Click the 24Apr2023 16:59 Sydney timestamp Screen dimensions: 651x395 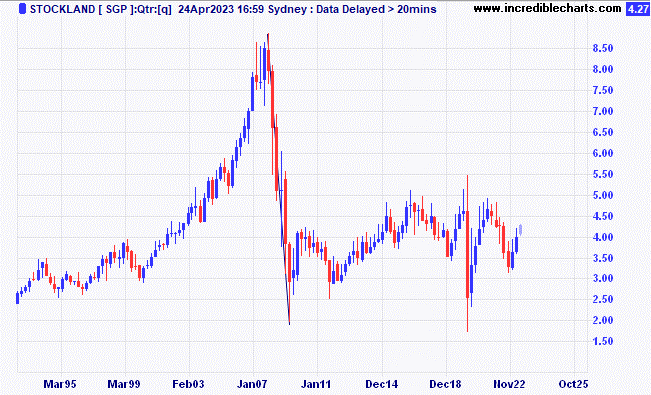point(242,9)
